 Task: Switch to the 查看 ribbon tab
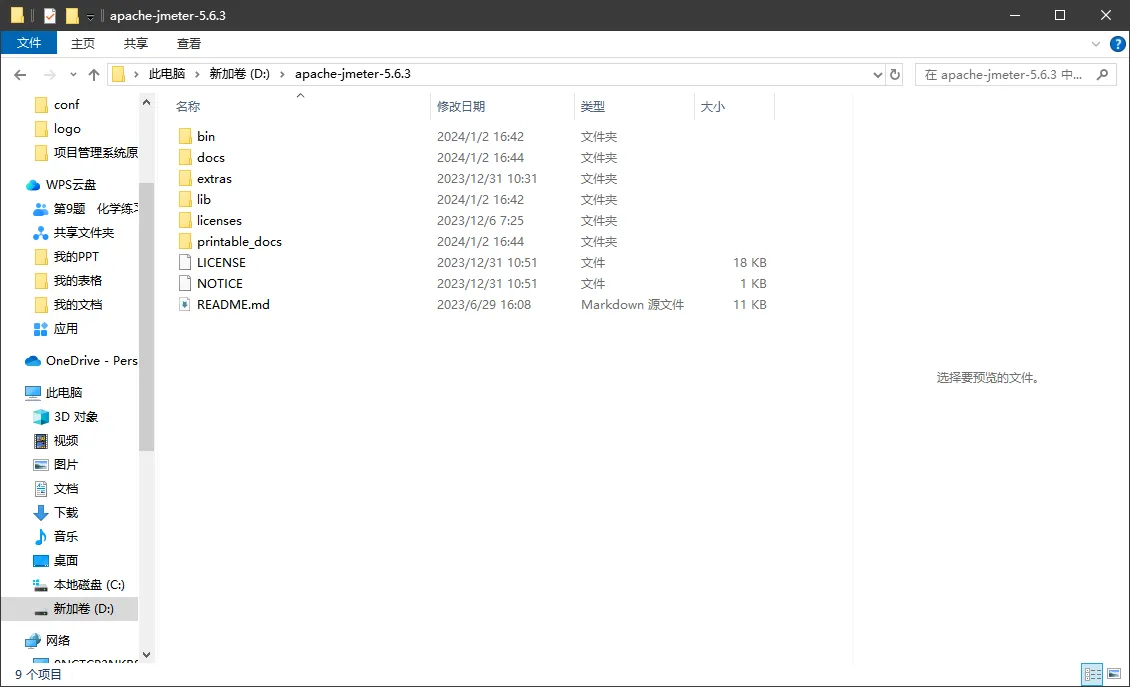tap(189, 43)
